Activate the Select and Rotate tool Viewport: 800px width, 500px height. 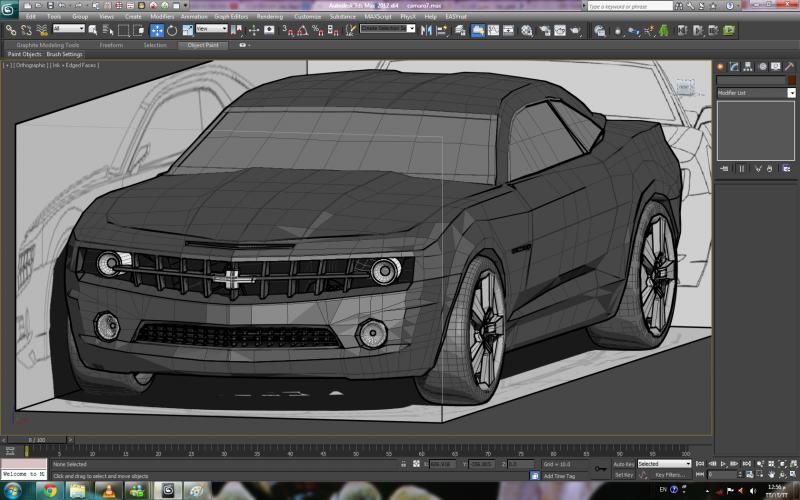172,30
